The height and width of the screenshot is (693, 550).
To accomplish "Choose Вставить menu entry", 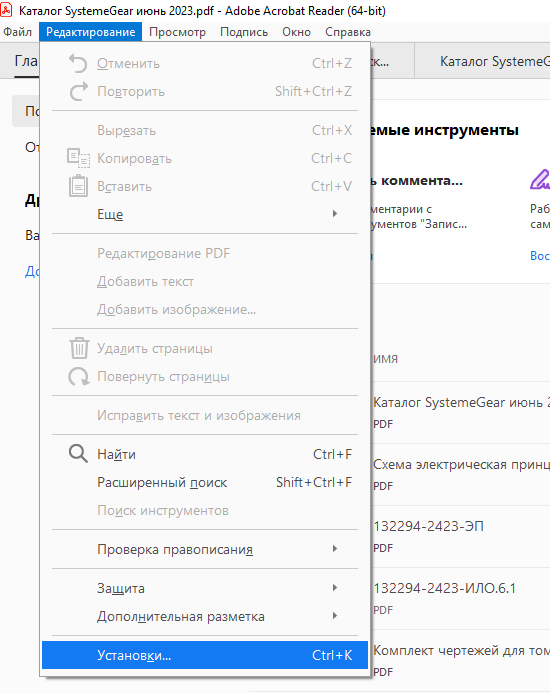I will click(205, 187).
